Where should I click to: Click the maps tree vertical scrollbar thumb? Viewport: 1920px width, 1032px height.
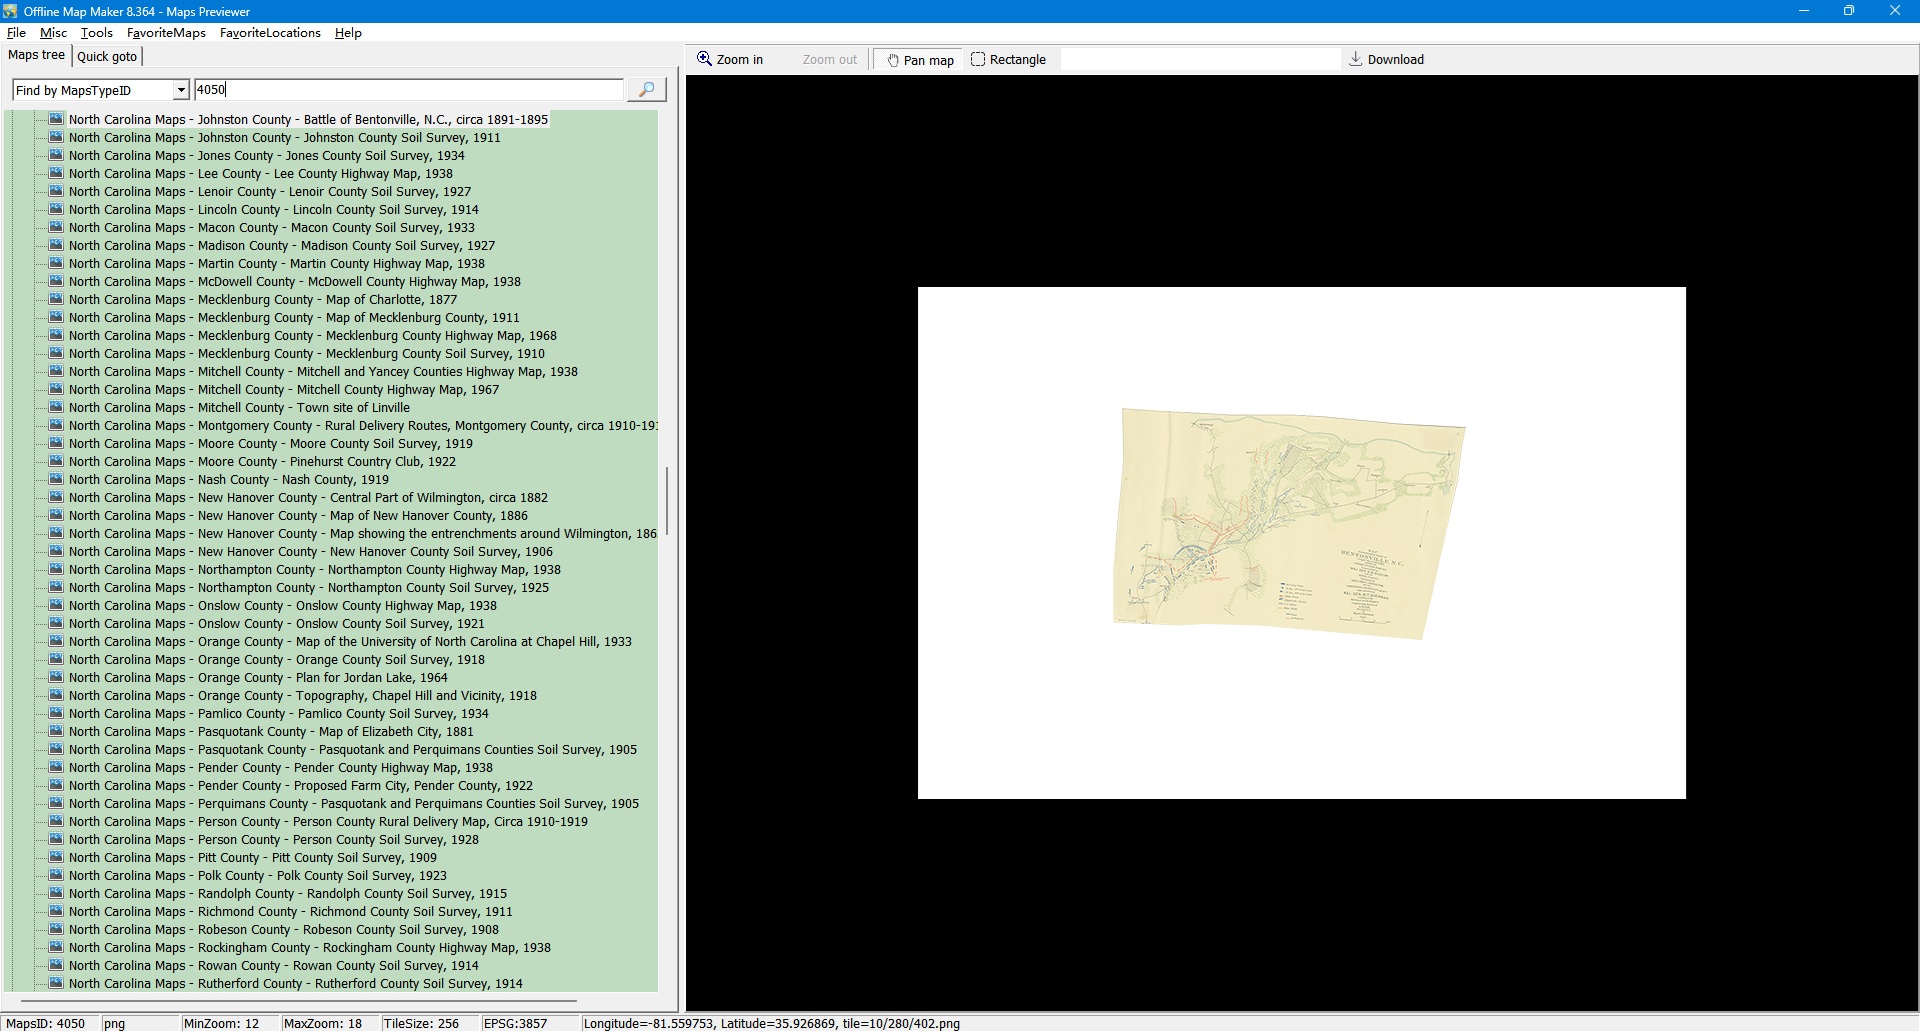[666, 500]
